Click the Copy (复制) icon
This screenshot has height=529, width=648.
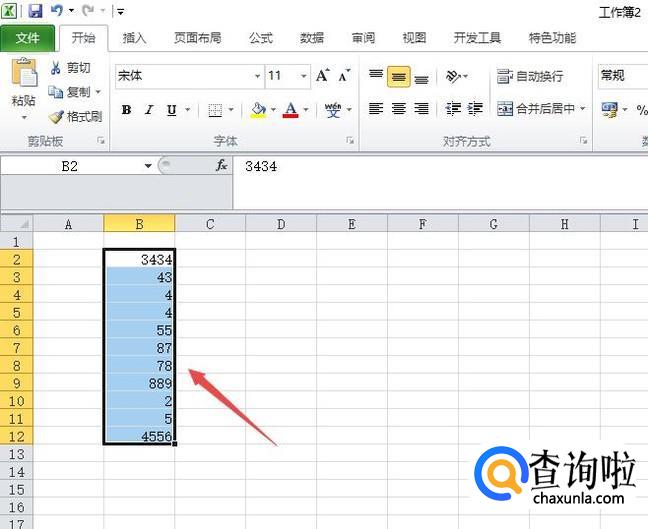56,92
